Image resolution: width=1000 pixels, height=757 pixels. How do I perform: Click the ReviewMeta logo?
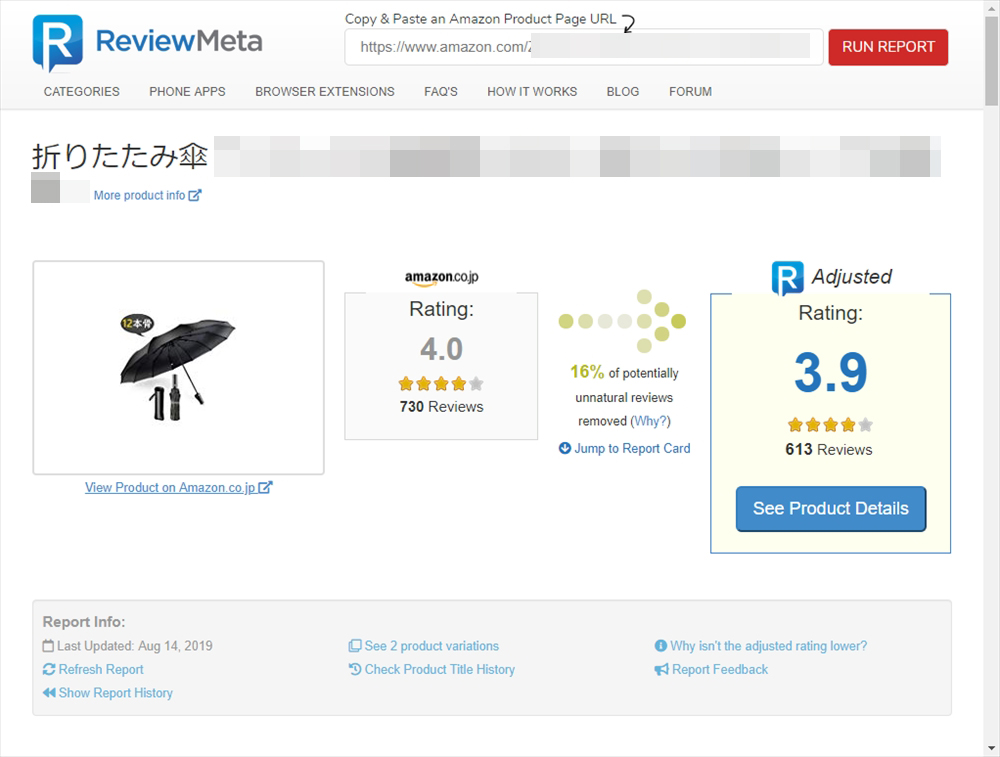tap(147, 42)
